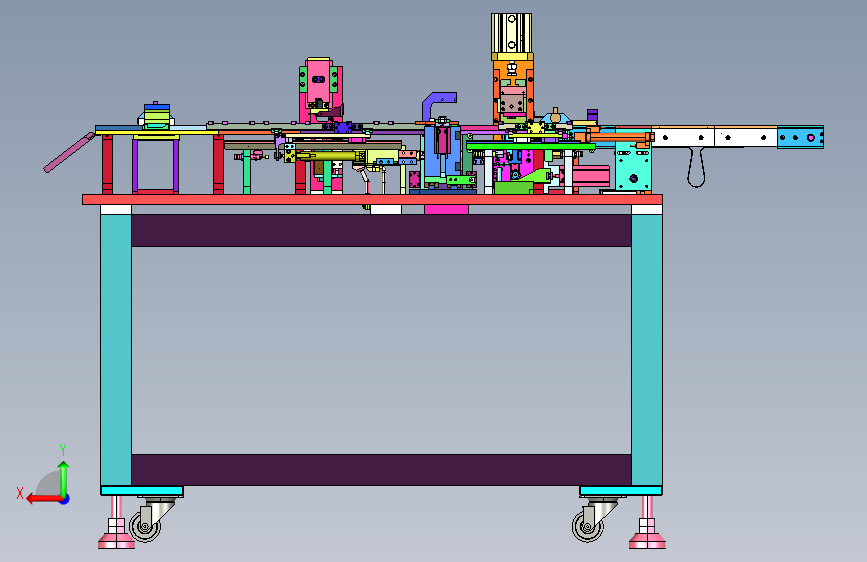Pick the lower dark purple crossbeam

(x=382, y=470)
